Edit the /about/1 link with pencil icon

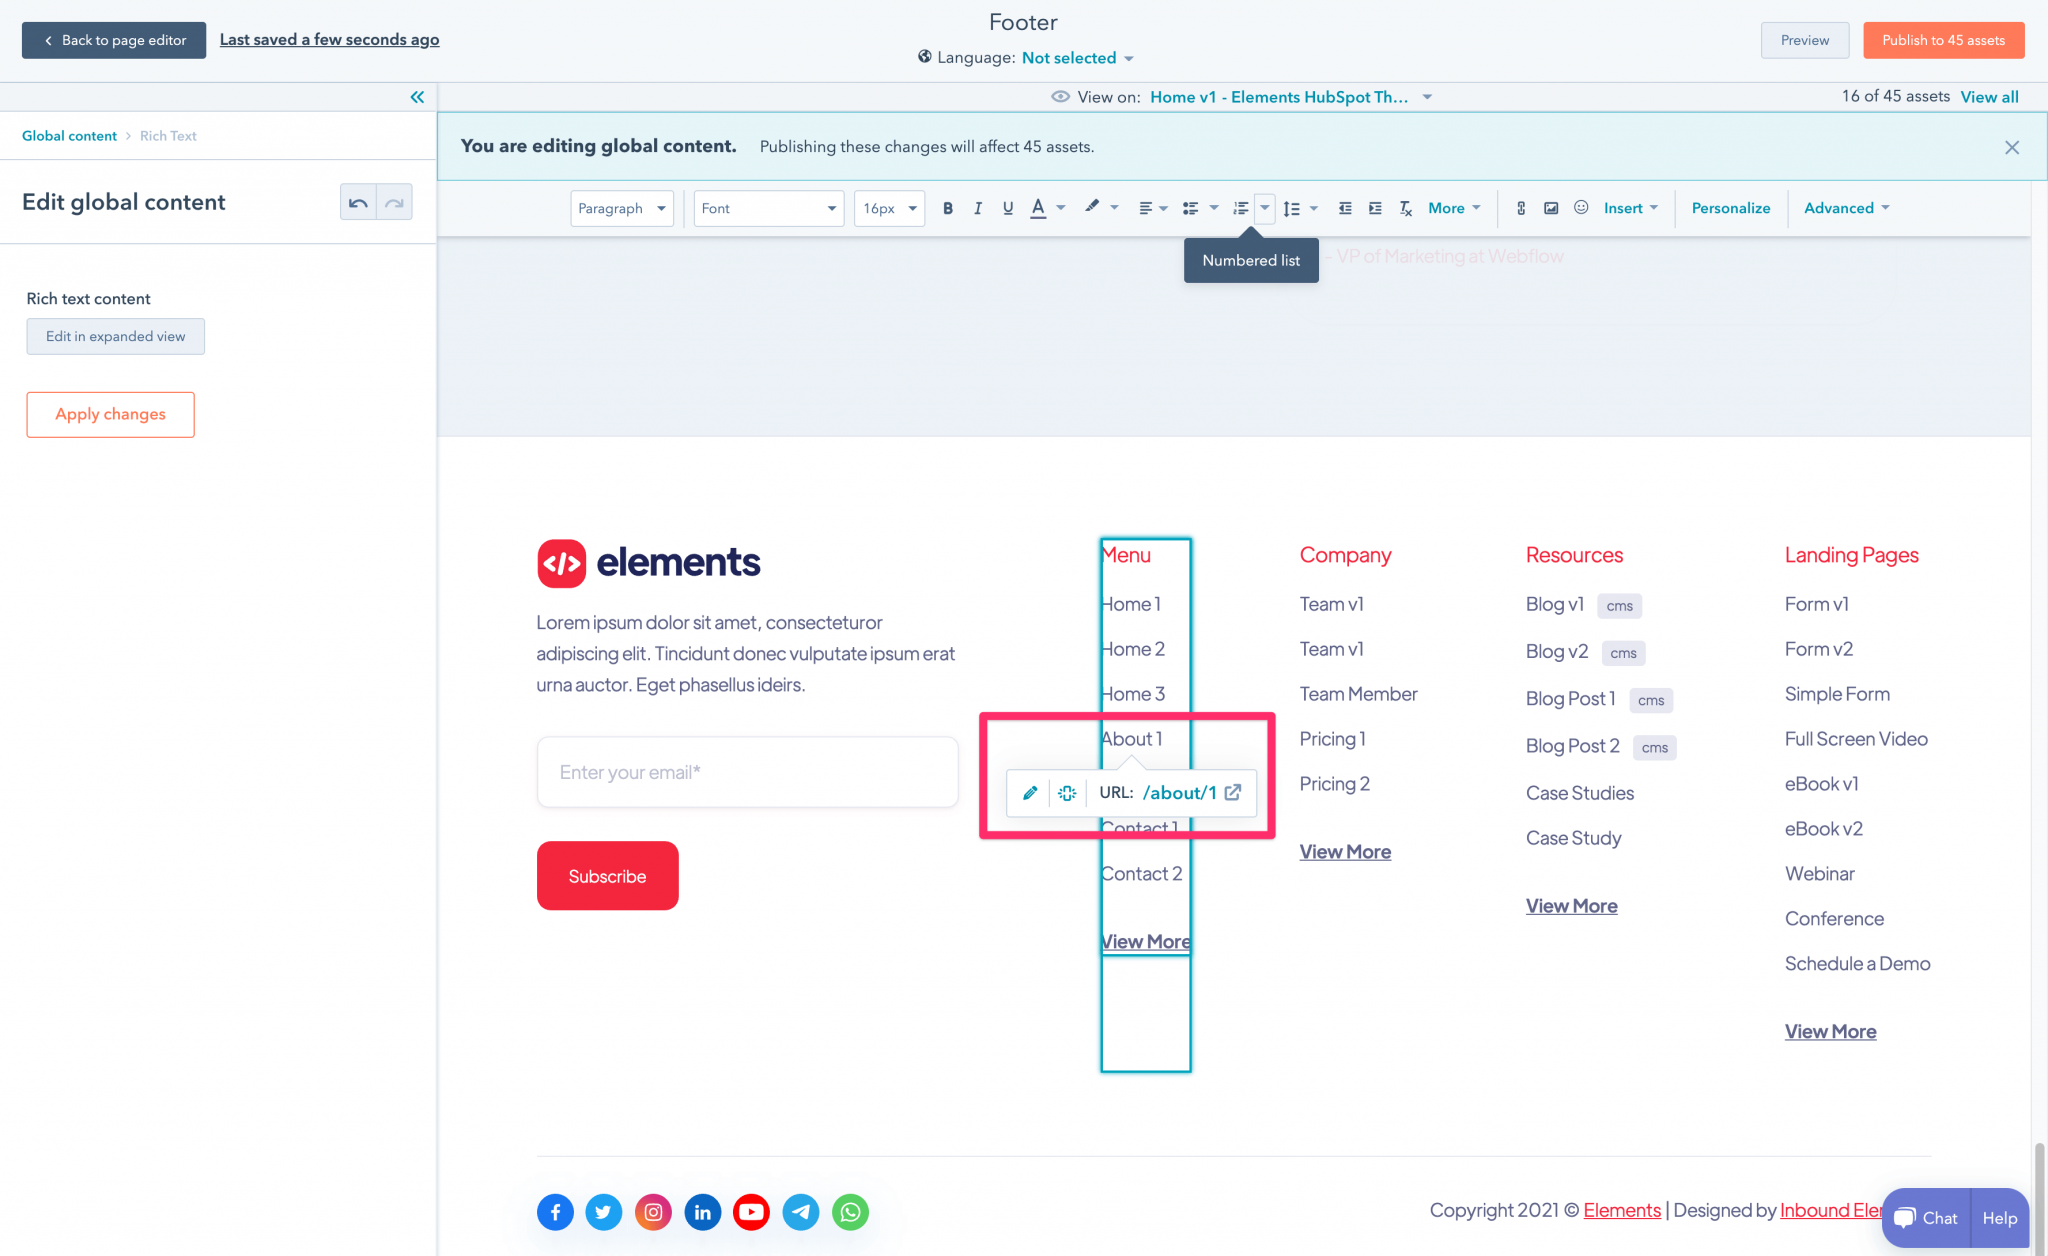pos(1030,793)
